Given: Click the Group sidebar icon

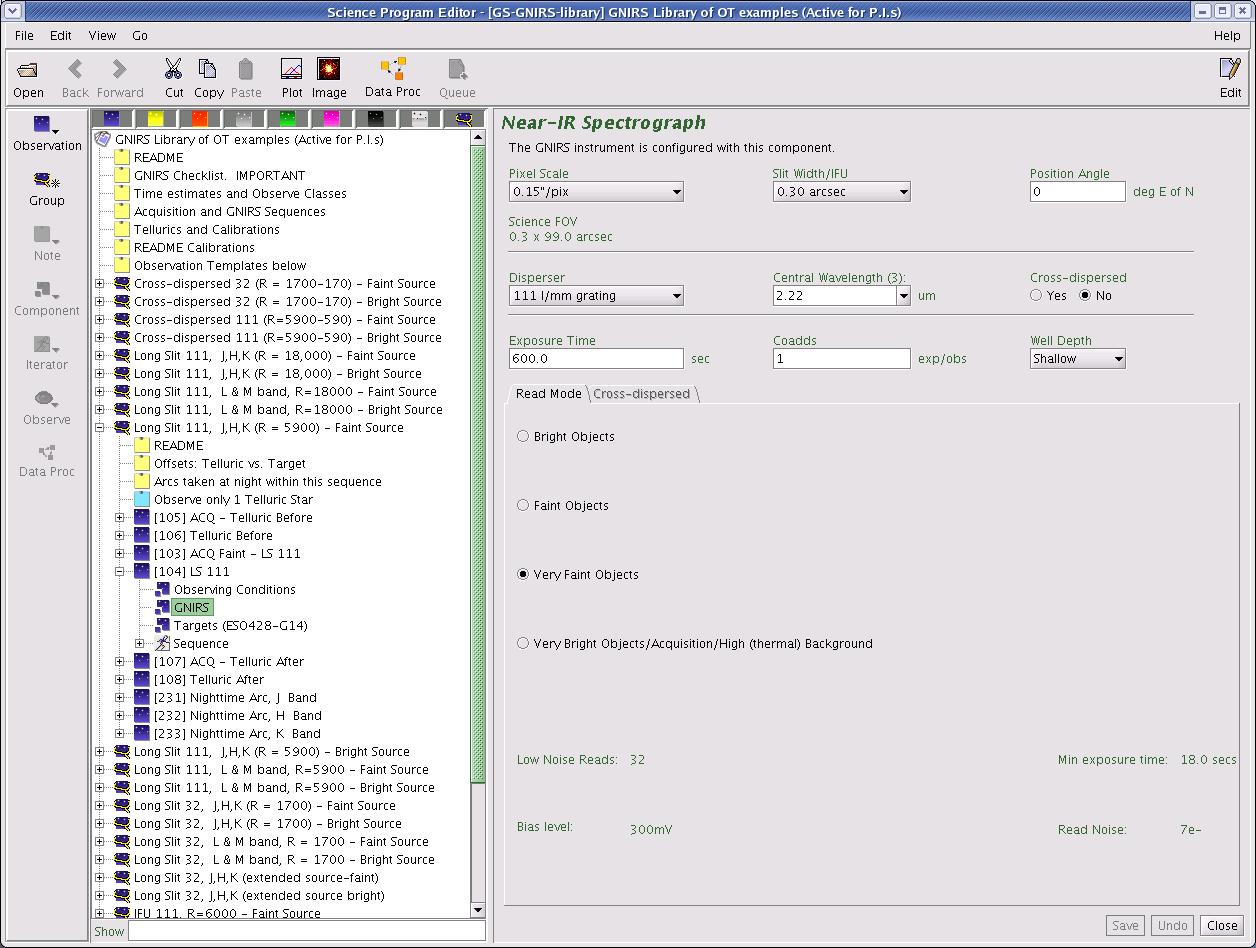Looking at the screenshot, I should point(46,181).
